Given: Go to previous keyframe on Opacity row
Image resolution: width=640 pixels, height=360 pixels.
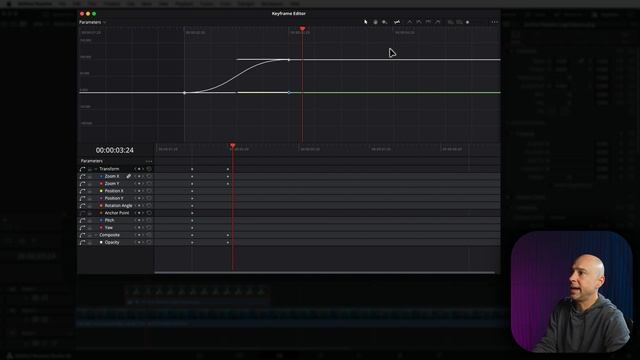Looking at the screenshot, I should pyautogui.click(x=135, y=242).
